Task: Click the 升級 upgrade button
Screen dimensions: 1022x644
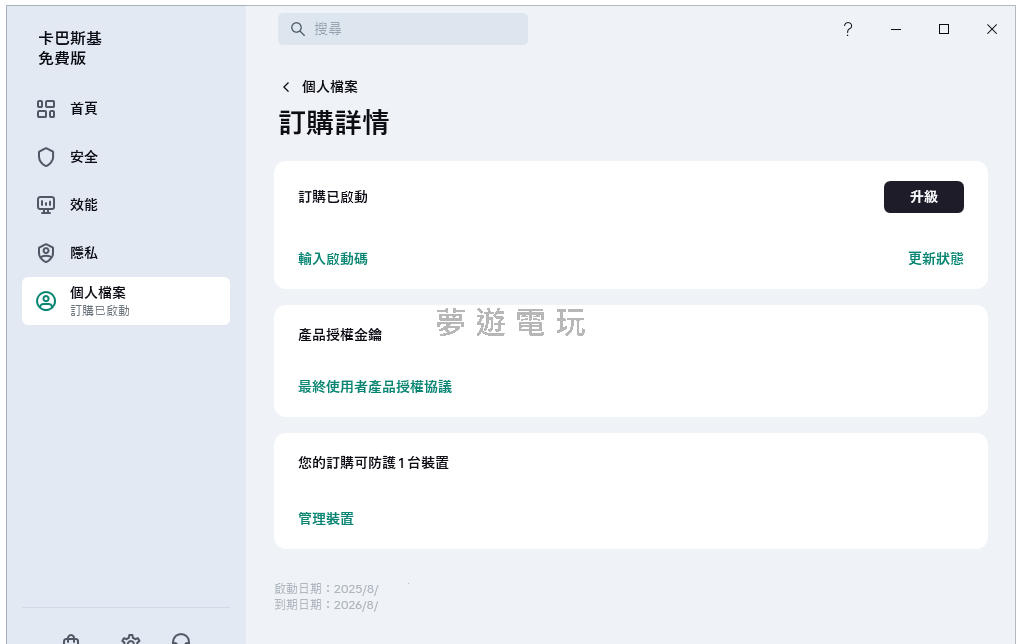Action: [924, 197]
